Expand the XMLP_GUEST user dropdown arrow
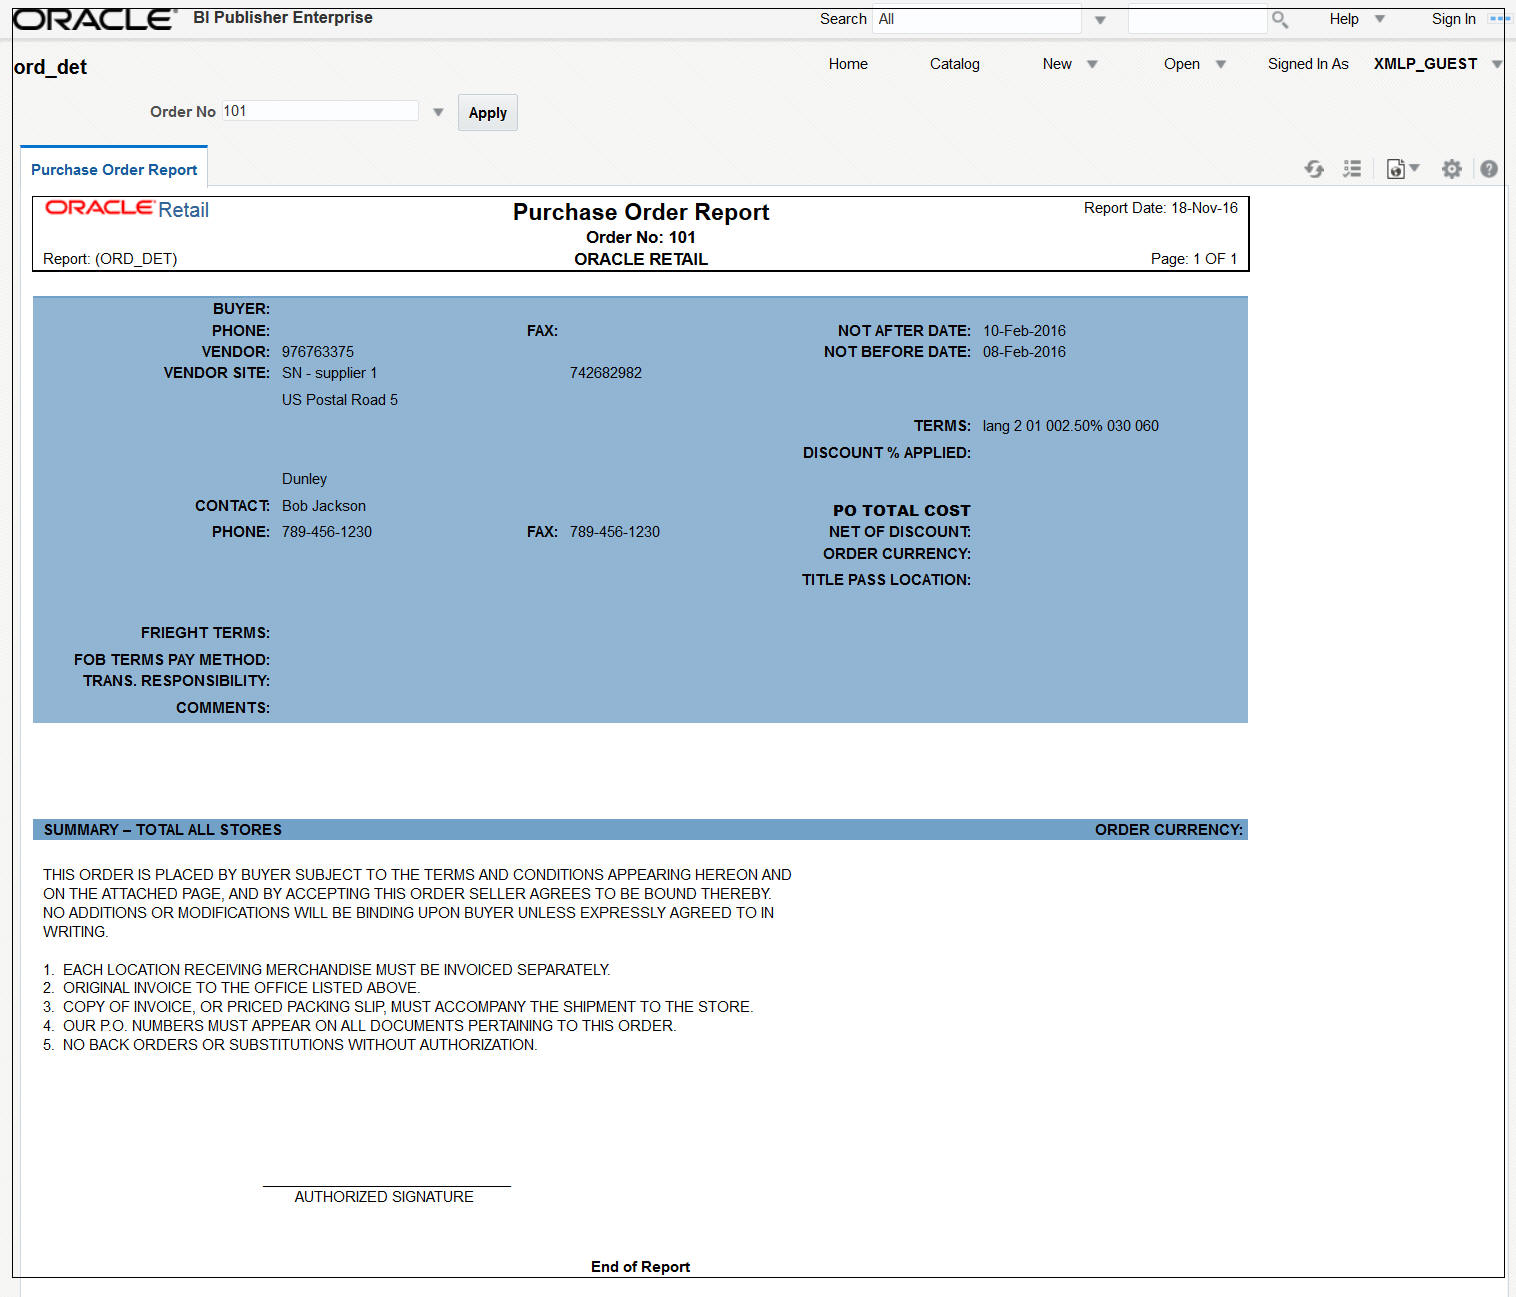 (1497, 64)
